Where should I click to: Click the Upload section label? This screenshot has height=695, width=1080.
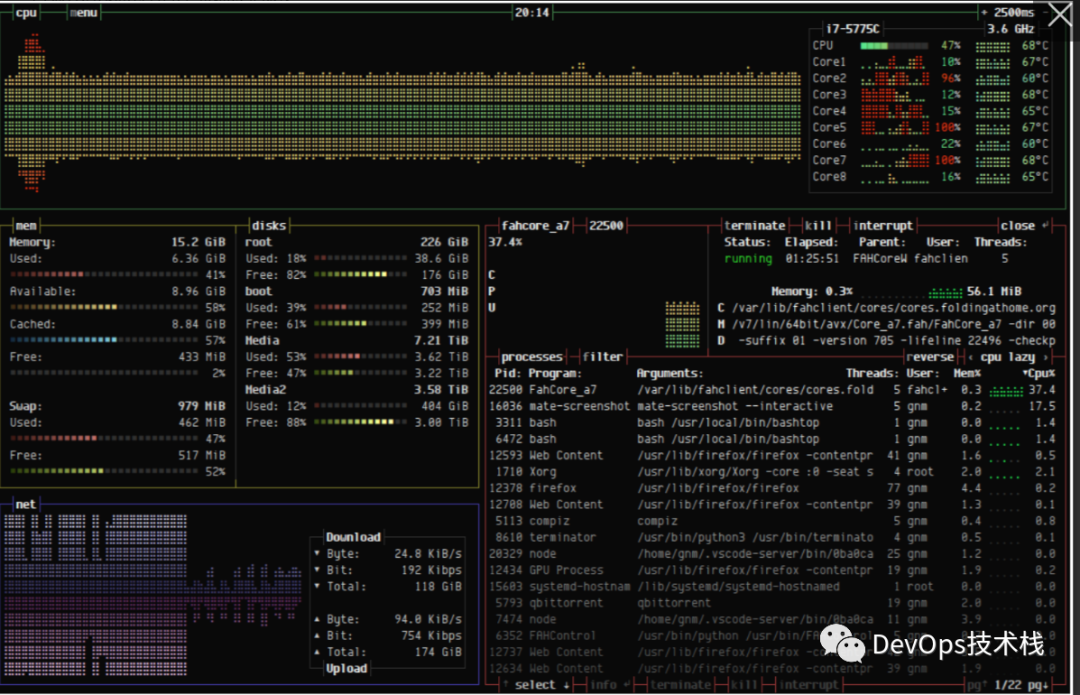[346, 668]
